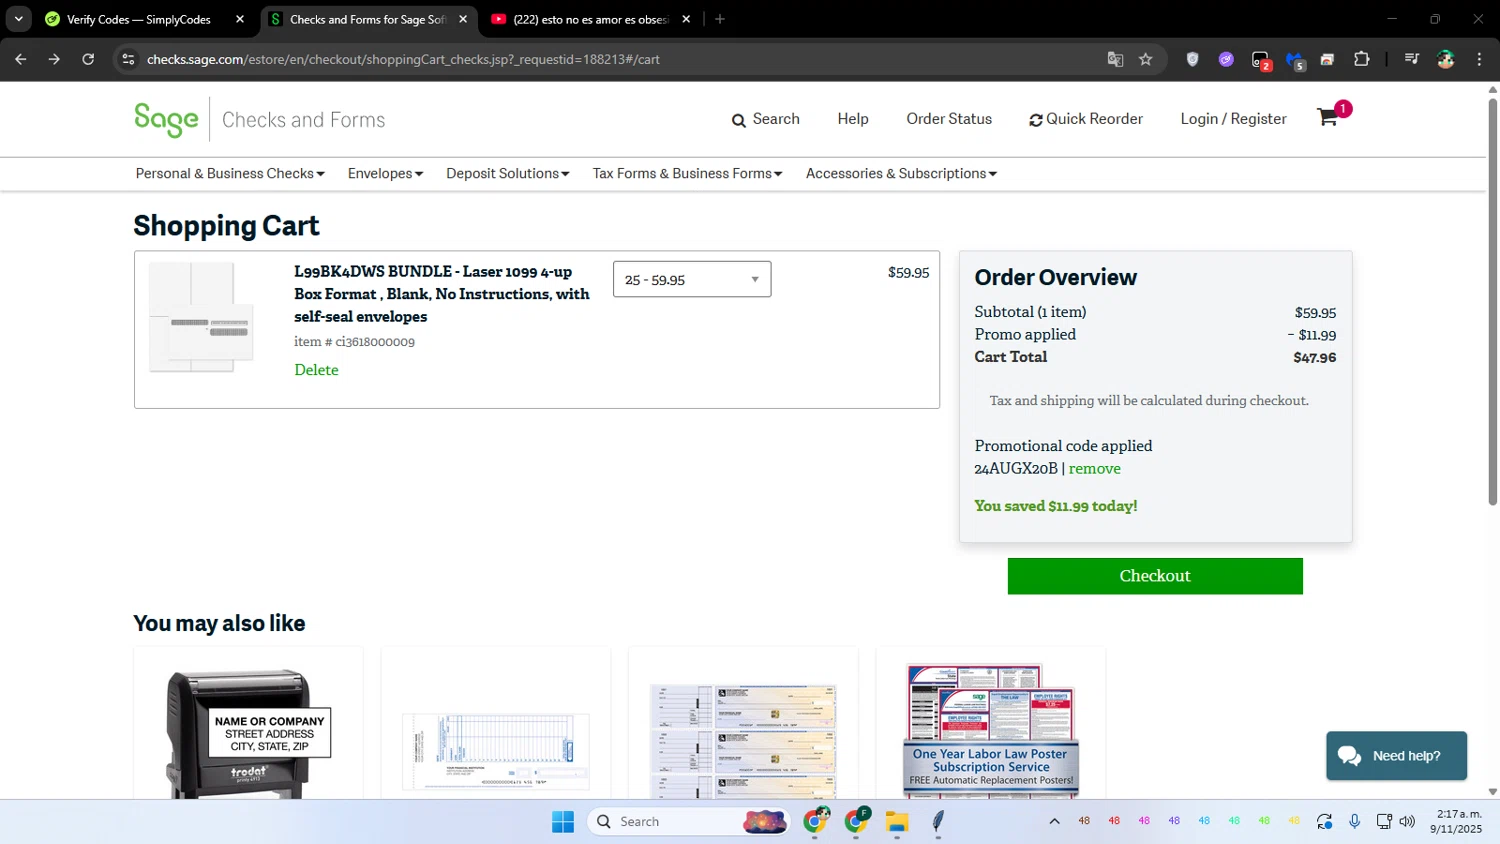The image size is (1500, 844).
Task: Click the browser forward arrow
Action: (x=54, y=59)
